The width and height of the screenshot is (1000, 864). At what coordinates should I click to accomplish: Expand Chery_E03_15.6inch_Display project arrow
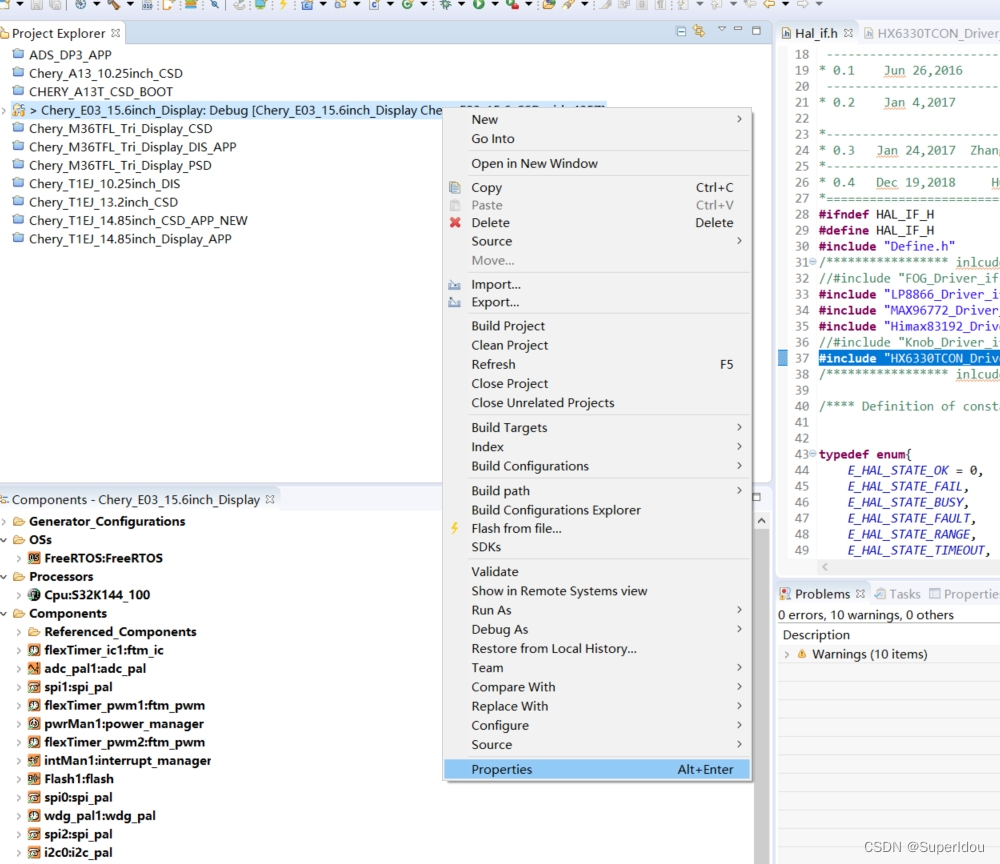pyautogui.click(x=4, y=110)
